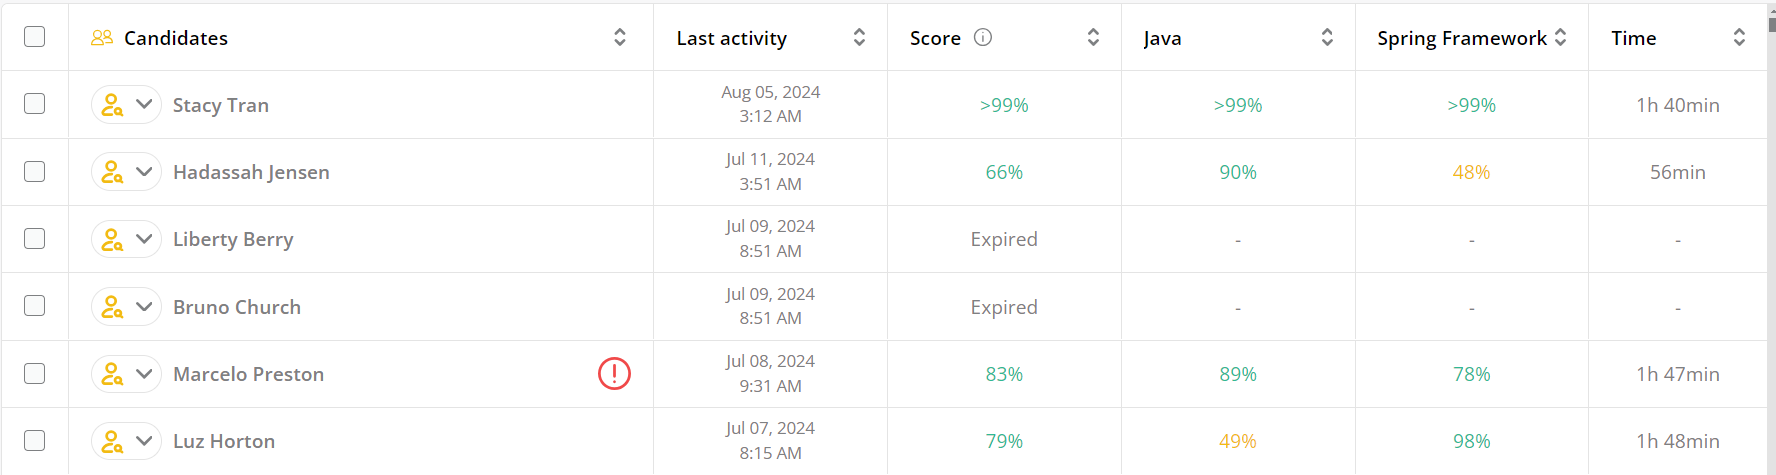The height and width of the screenshot is (475, 1776).
Task: Open Marcelo Preston's status dropdown chevron
Action: (x=144, y=374)
